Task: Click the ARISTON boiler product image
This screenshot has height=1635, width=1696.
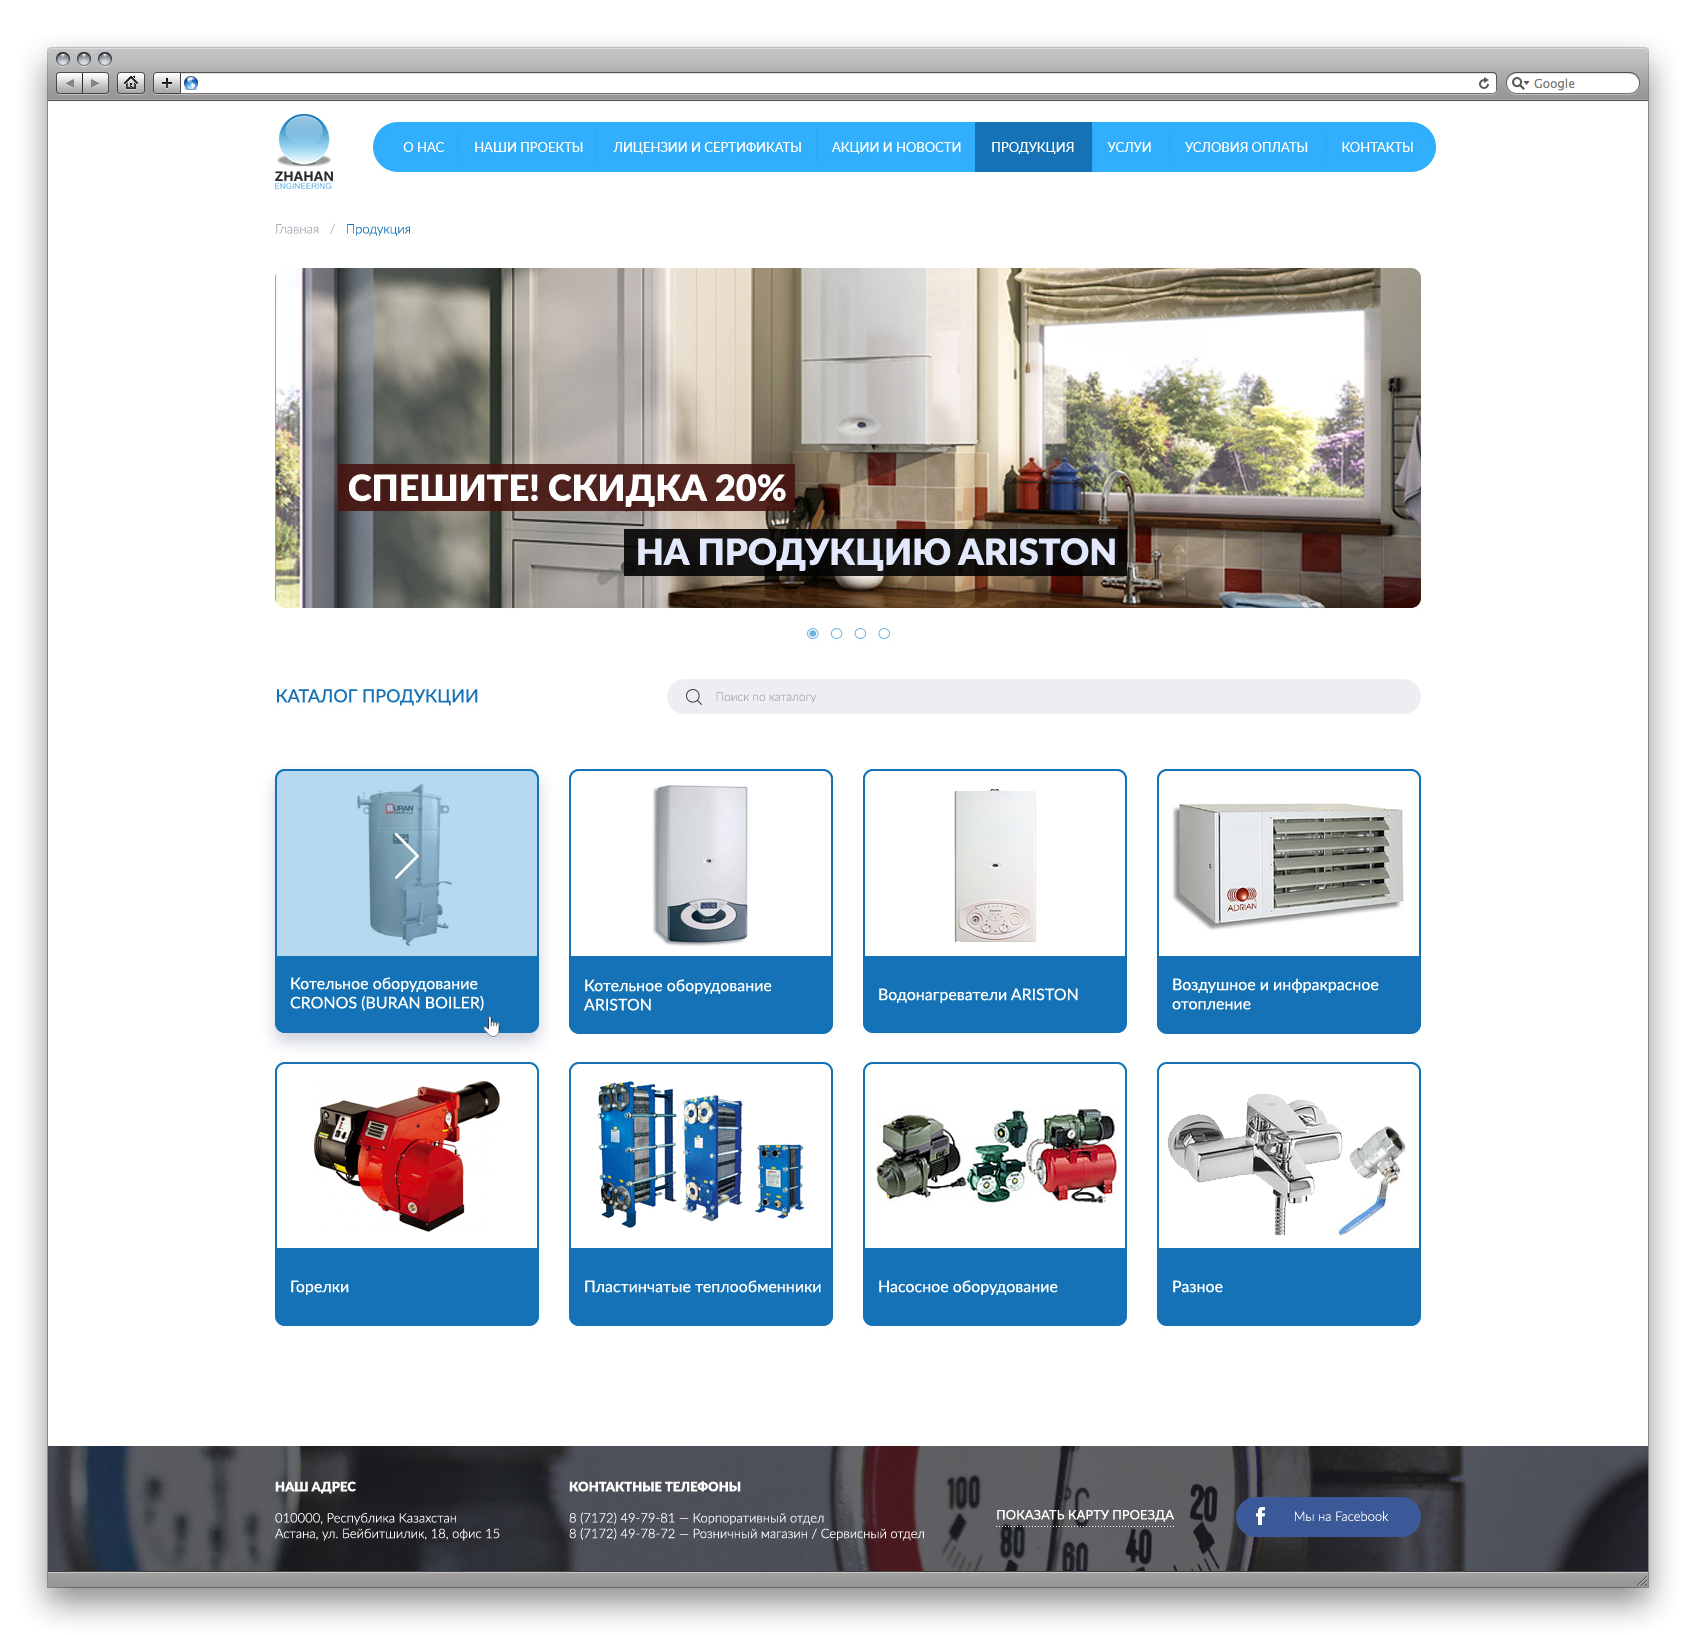Action: point(701,864)
